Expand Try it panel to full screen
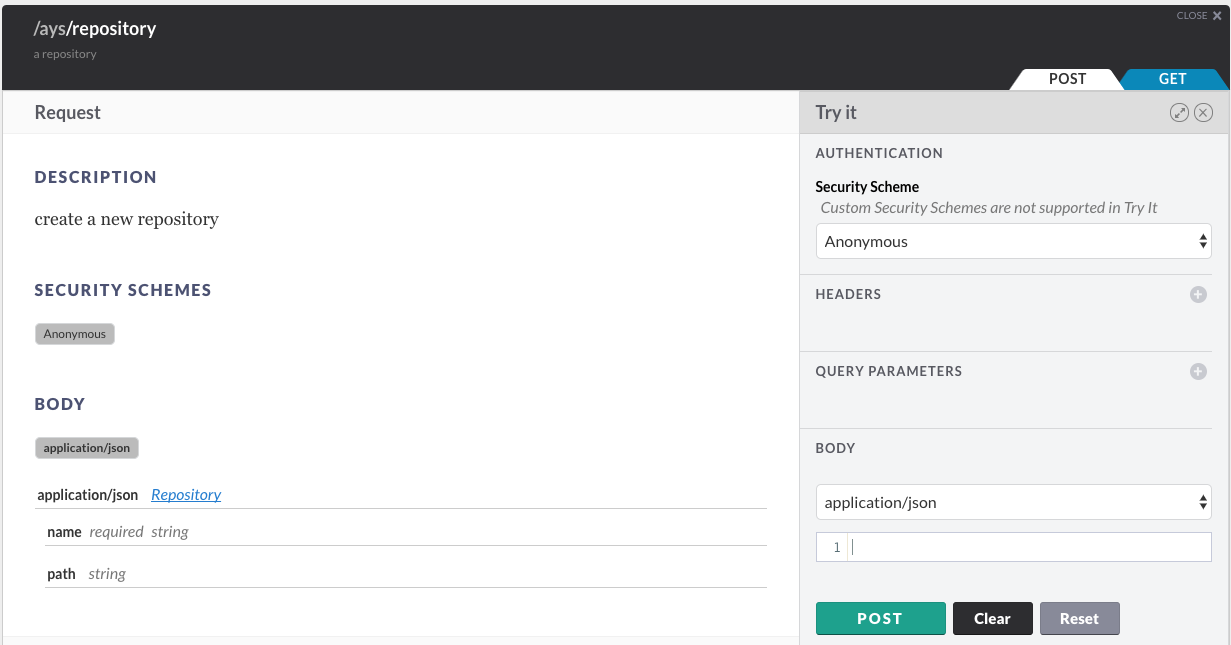Image resolution: width=1231 pixels, height=645 pixels. pyautogui.click(x=1180, y=113)
